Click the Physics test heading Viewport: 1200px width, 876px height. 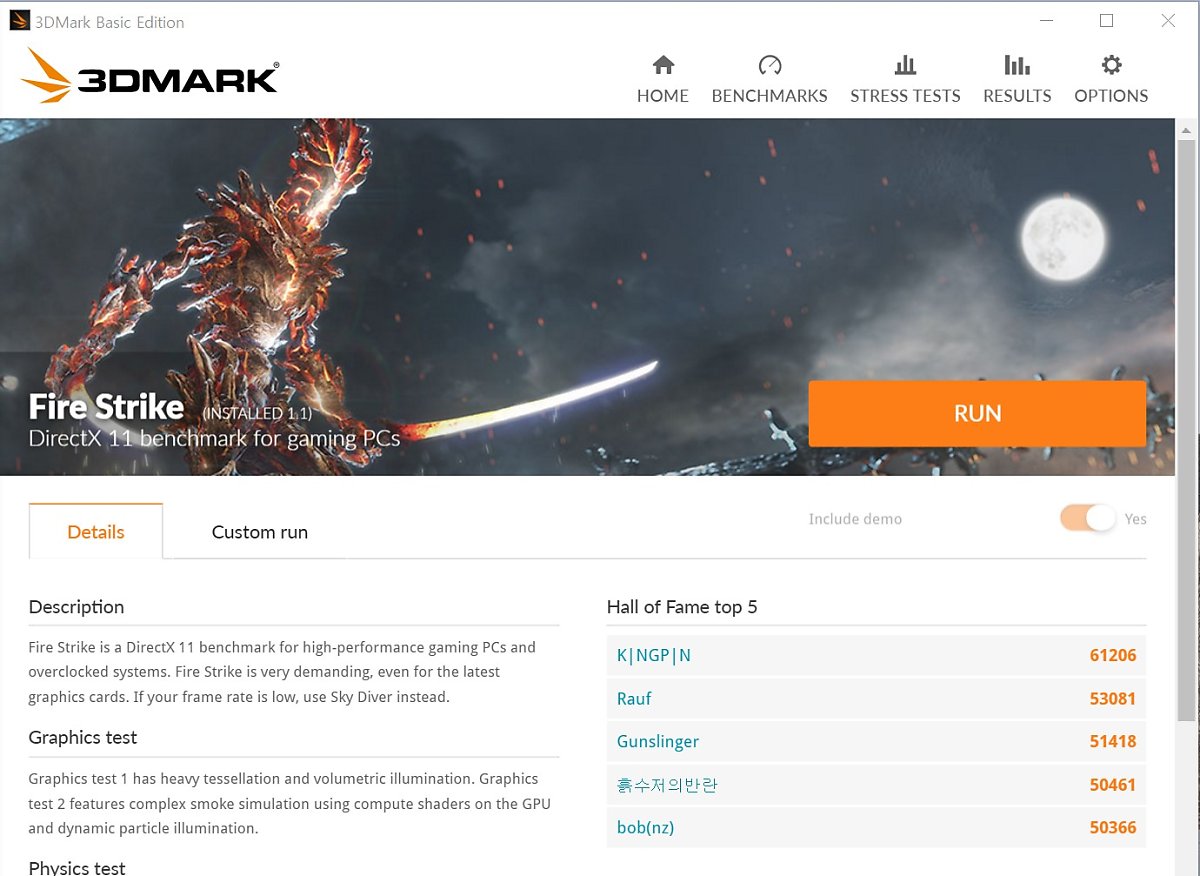pos(77,867)
